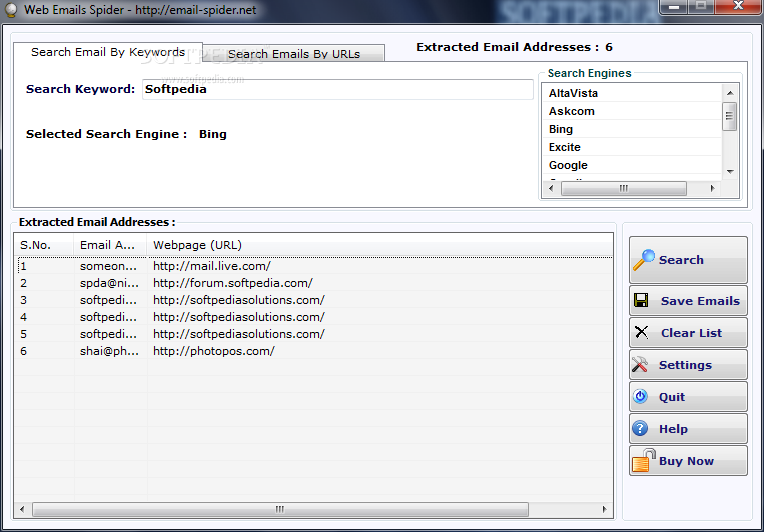Click the Quit button label
Image resolution: width=764 pixels, height=532 pixels.
[x=672, y=397]
